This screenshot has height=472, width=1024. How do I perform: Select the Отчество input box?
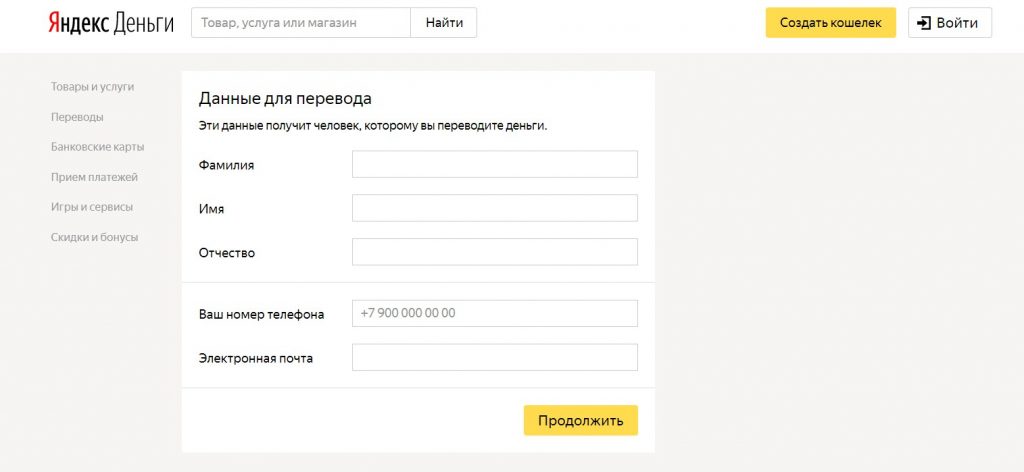[494, 252]
